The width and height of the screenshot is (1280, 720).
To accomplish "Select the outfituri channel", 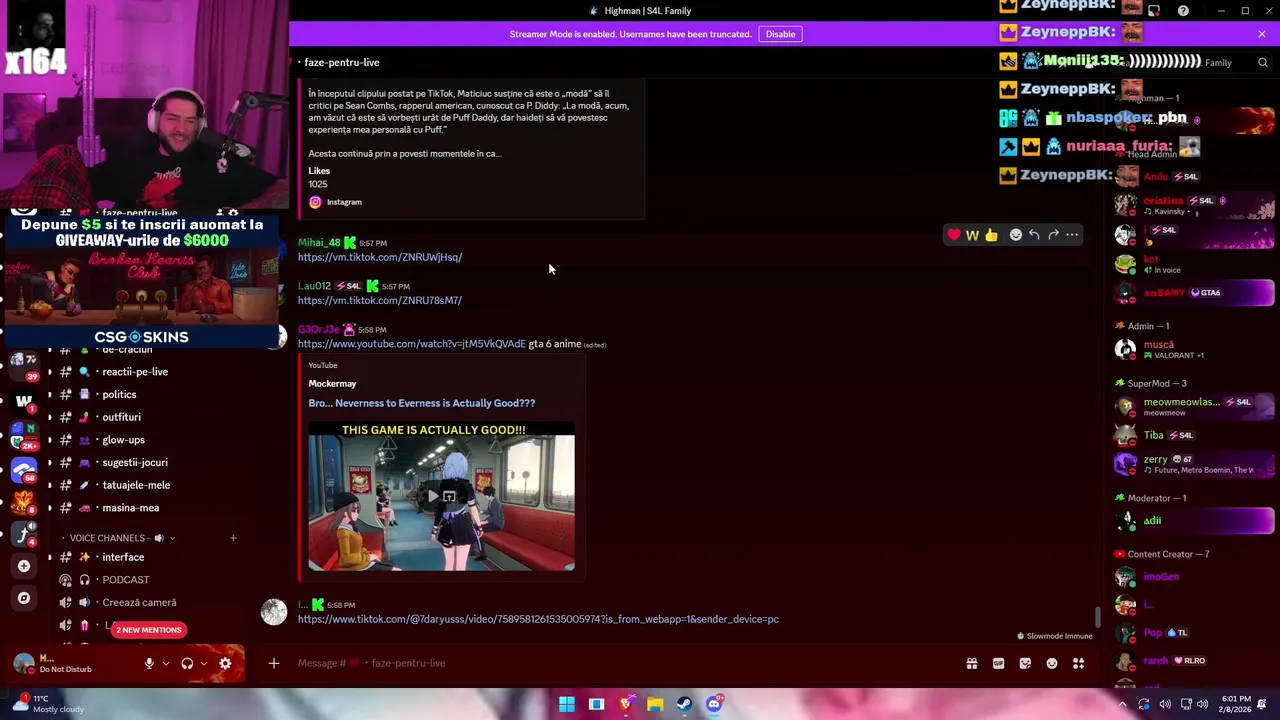I will point(121,417).
